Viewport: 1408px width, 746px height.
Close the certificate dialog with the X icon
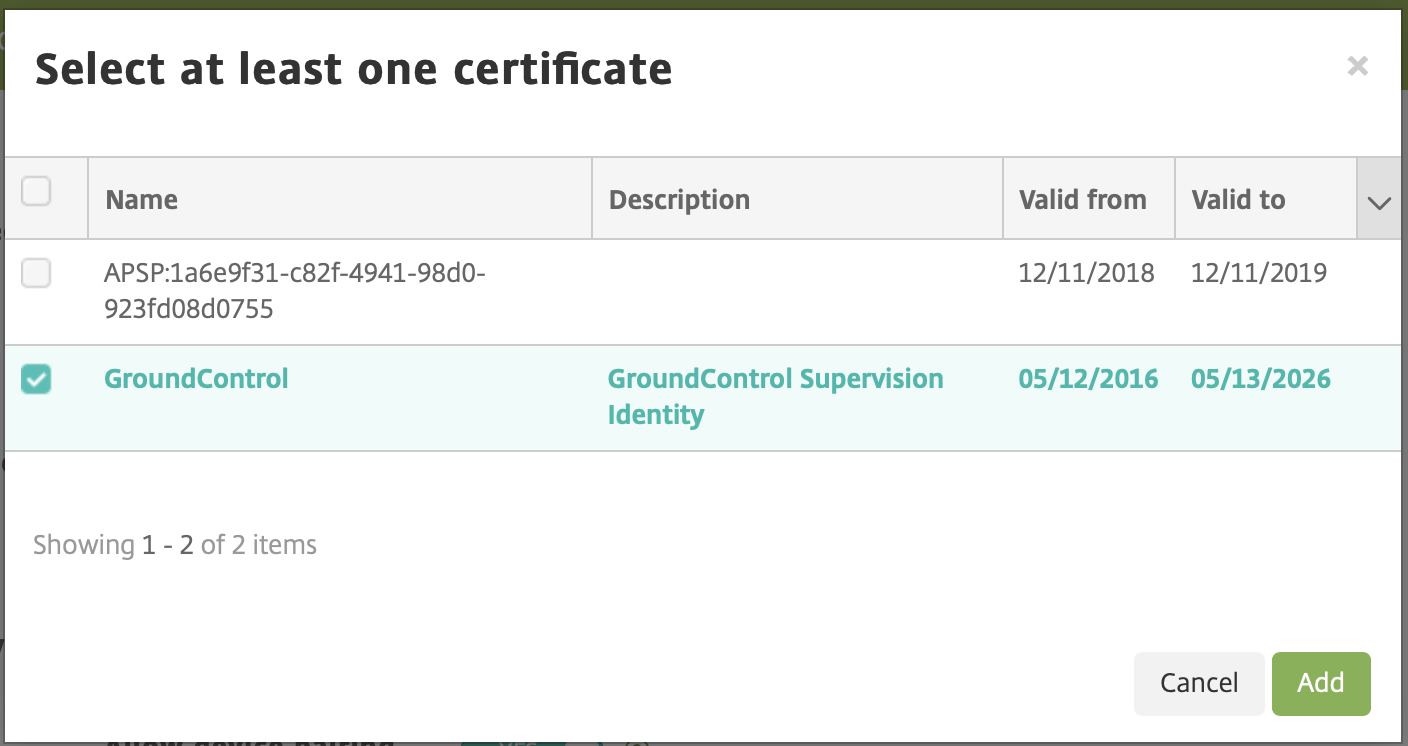click(1357, 66)
